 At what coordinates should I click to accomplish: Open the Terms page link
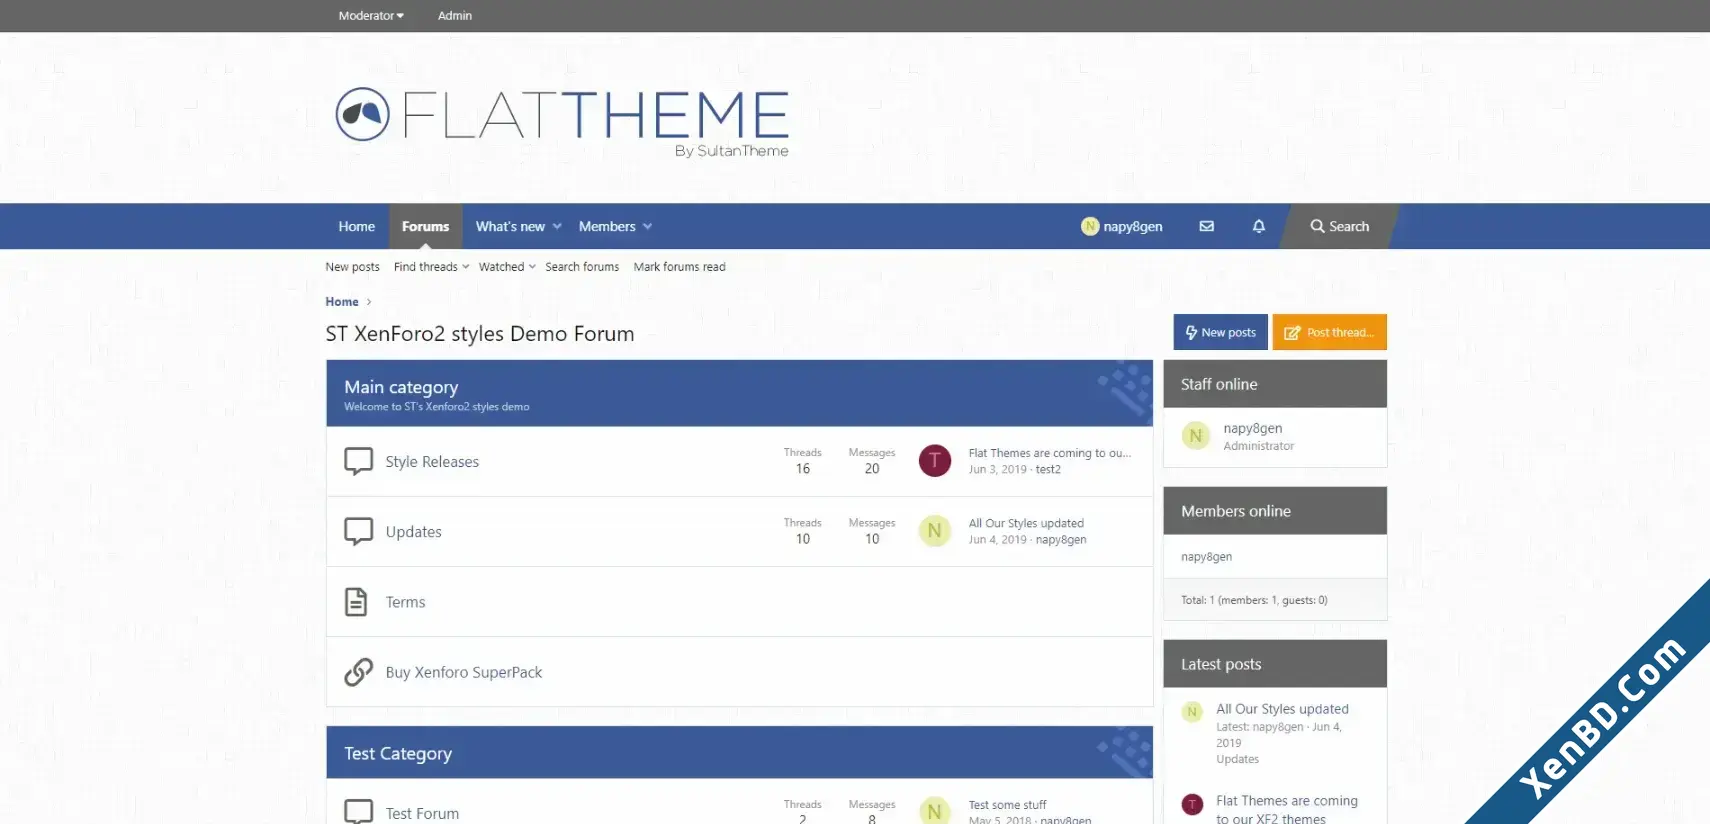[x=405, y=601]
